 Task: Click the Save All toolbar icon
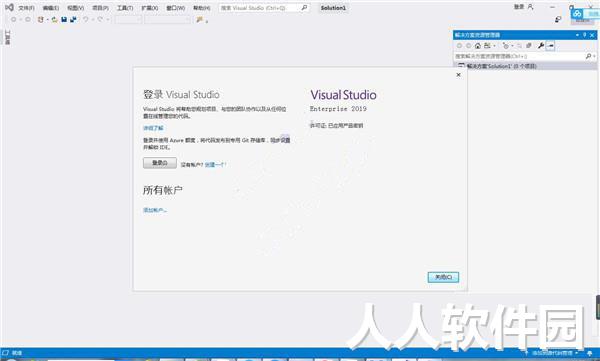73,19
